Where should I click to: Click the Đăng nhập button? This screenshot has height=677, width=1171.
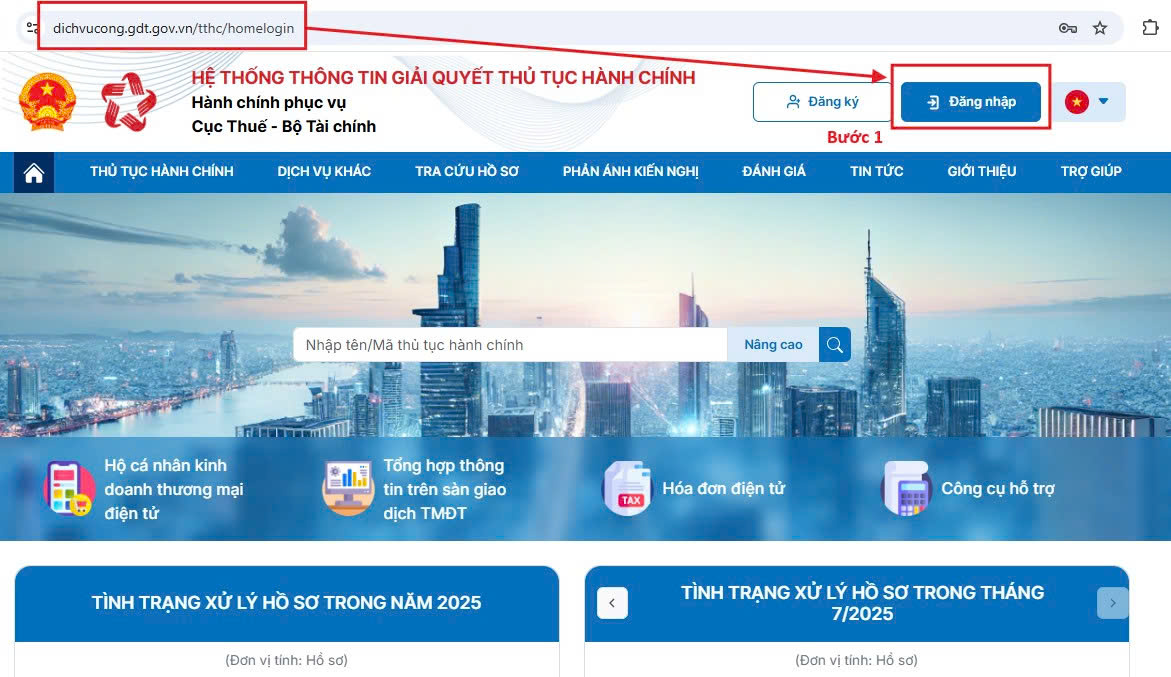click(971, 102)
